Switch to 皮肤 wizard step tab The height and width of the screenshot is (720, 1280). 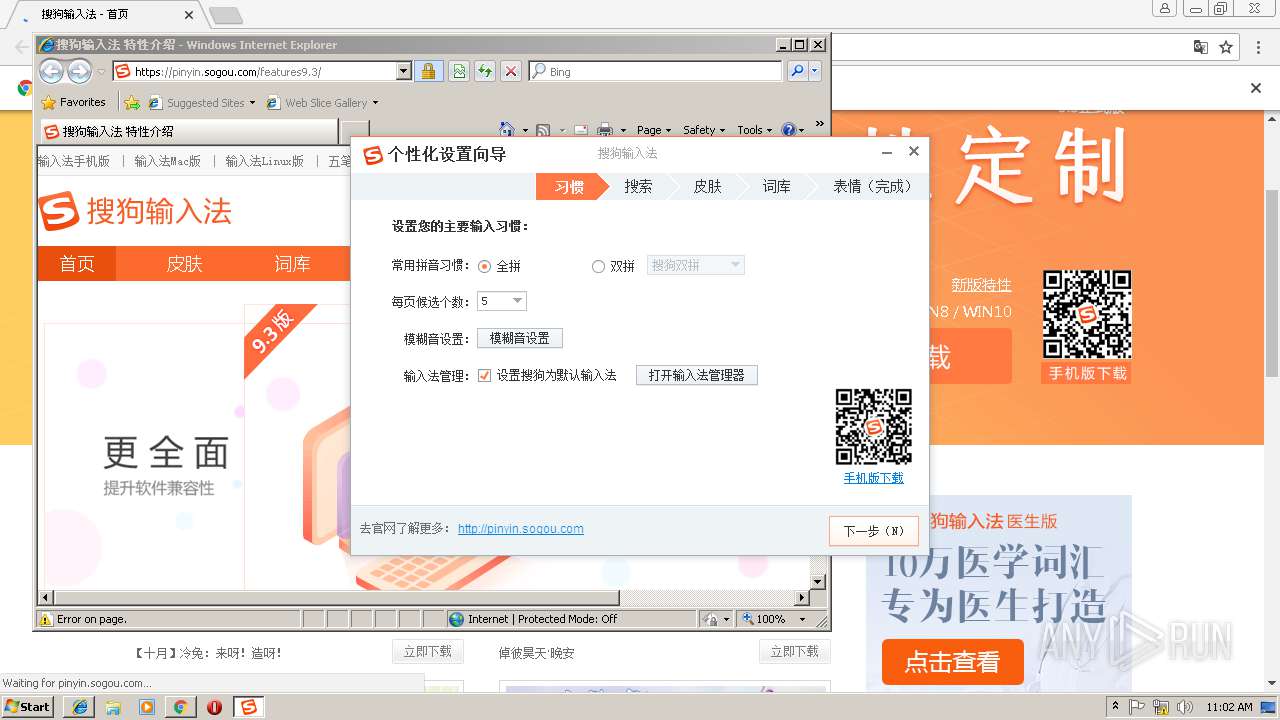tap(707, 186)
